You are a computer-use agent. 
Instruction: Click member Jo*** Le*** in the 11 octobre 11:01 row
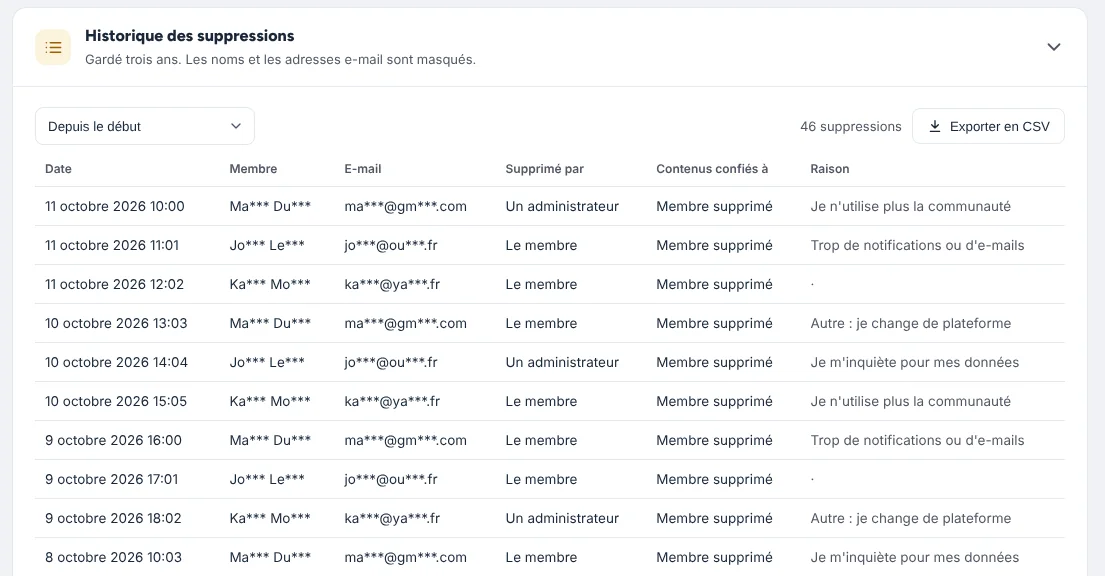[x=267, y=245]
